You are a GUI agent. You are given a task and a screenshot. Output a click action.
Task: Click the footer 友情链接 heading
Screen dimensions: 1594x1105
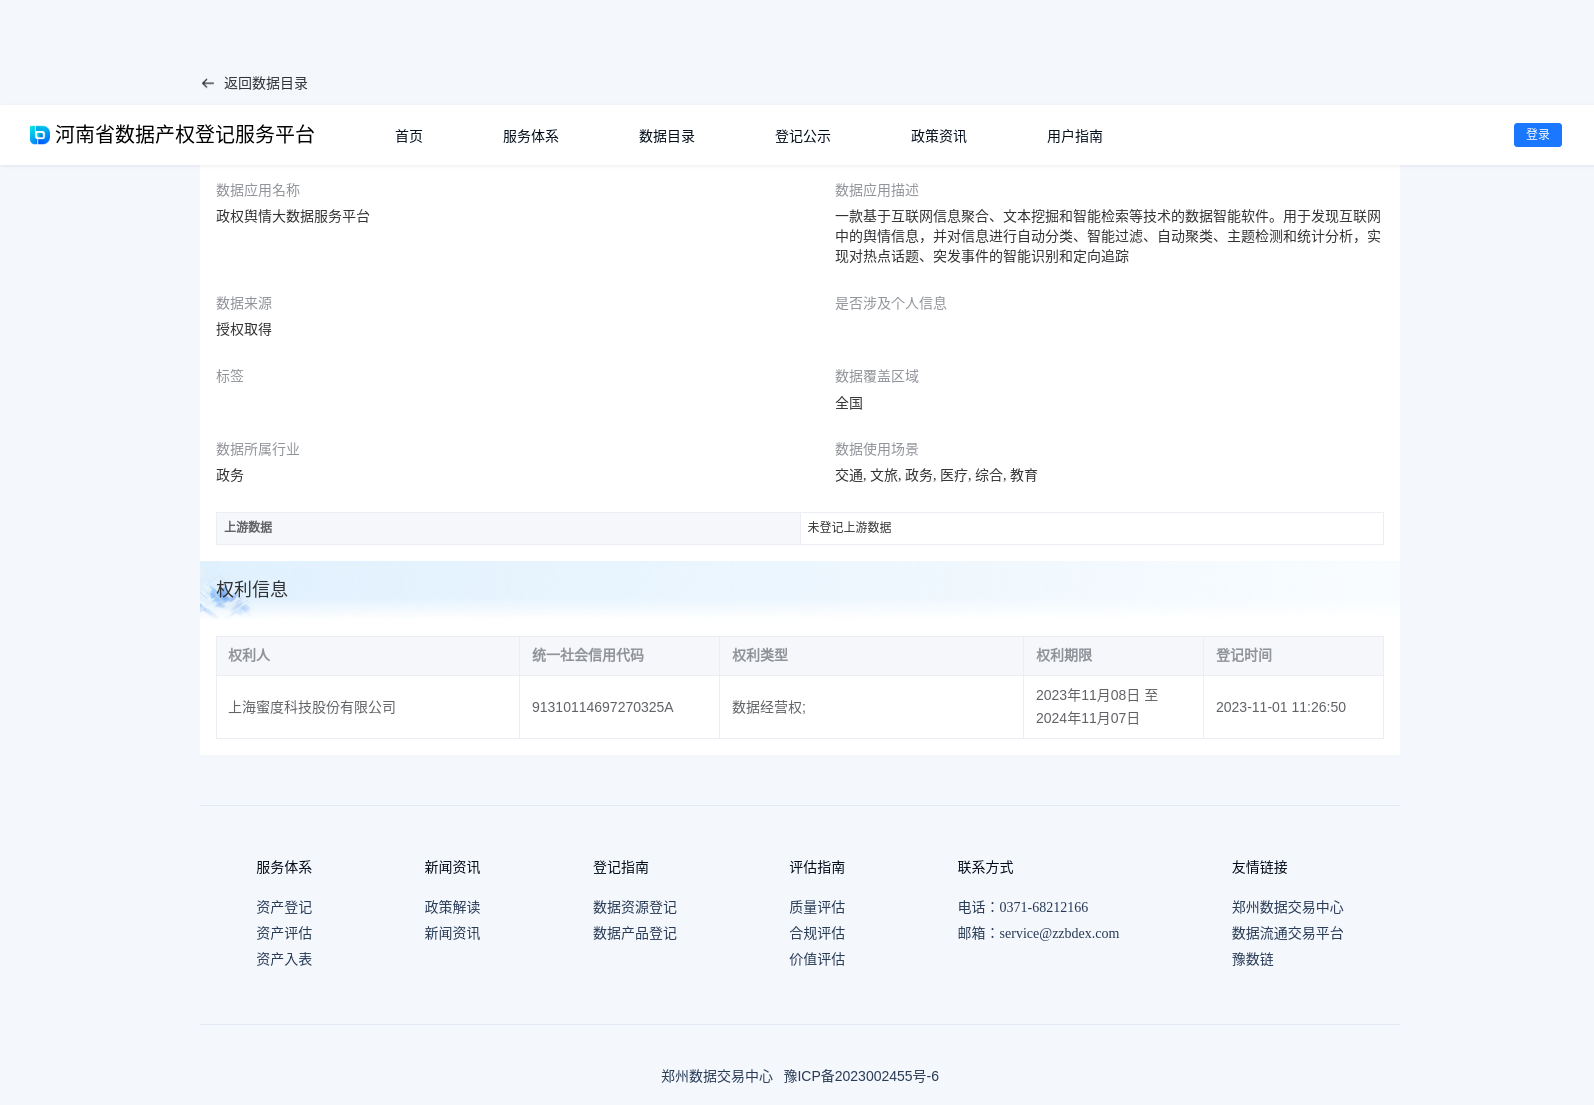tap(1260, 867)
